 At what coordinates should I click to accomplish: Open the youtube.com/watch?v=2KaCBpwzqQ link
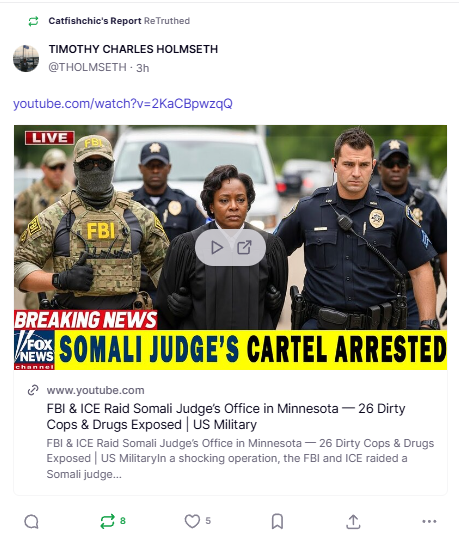[123, 103]
